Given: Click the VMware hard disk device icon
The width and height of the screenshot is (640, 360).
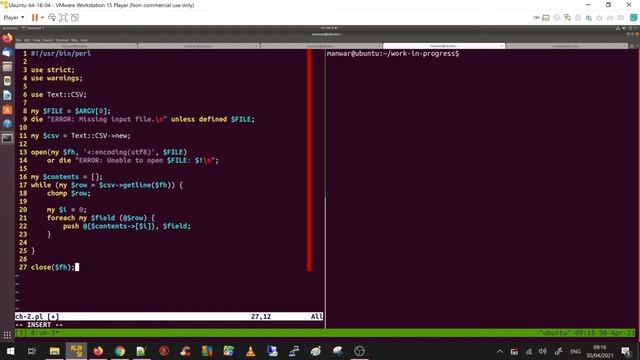Looking at the screenshot, I should [x=546, y=18].
